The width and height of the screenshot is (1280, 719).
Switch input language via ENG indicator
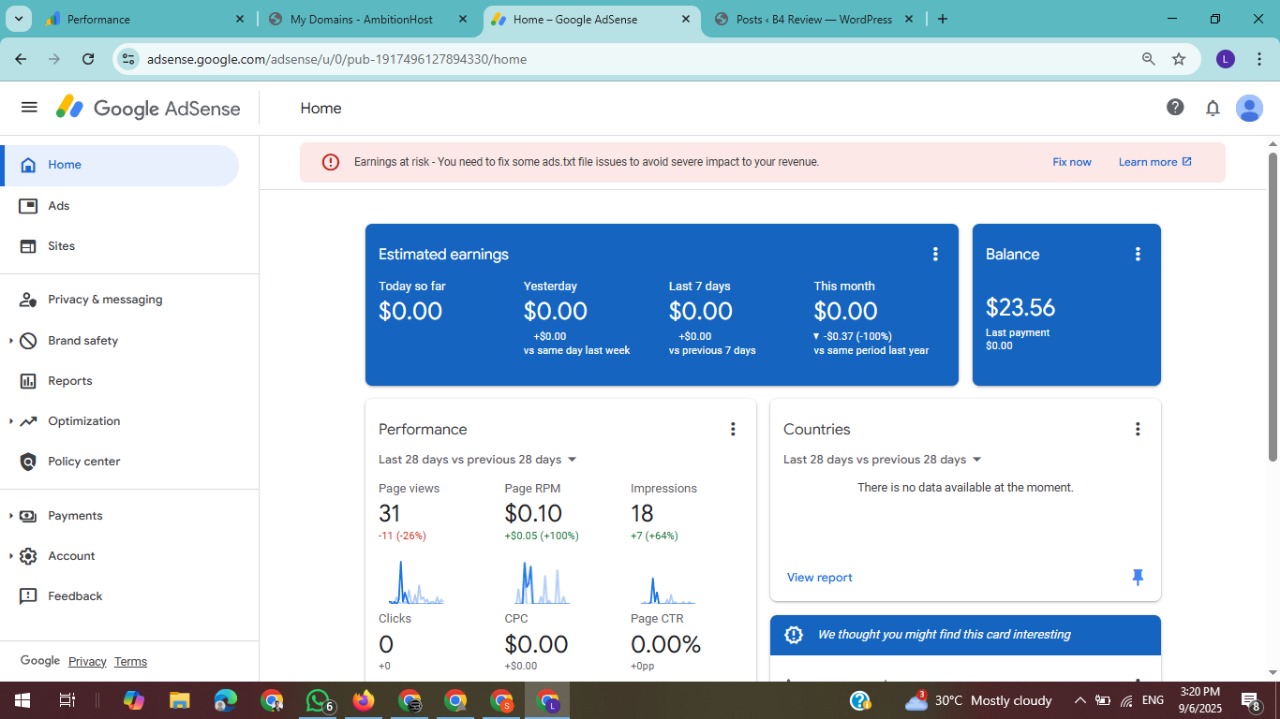(x=1152, y=701)
